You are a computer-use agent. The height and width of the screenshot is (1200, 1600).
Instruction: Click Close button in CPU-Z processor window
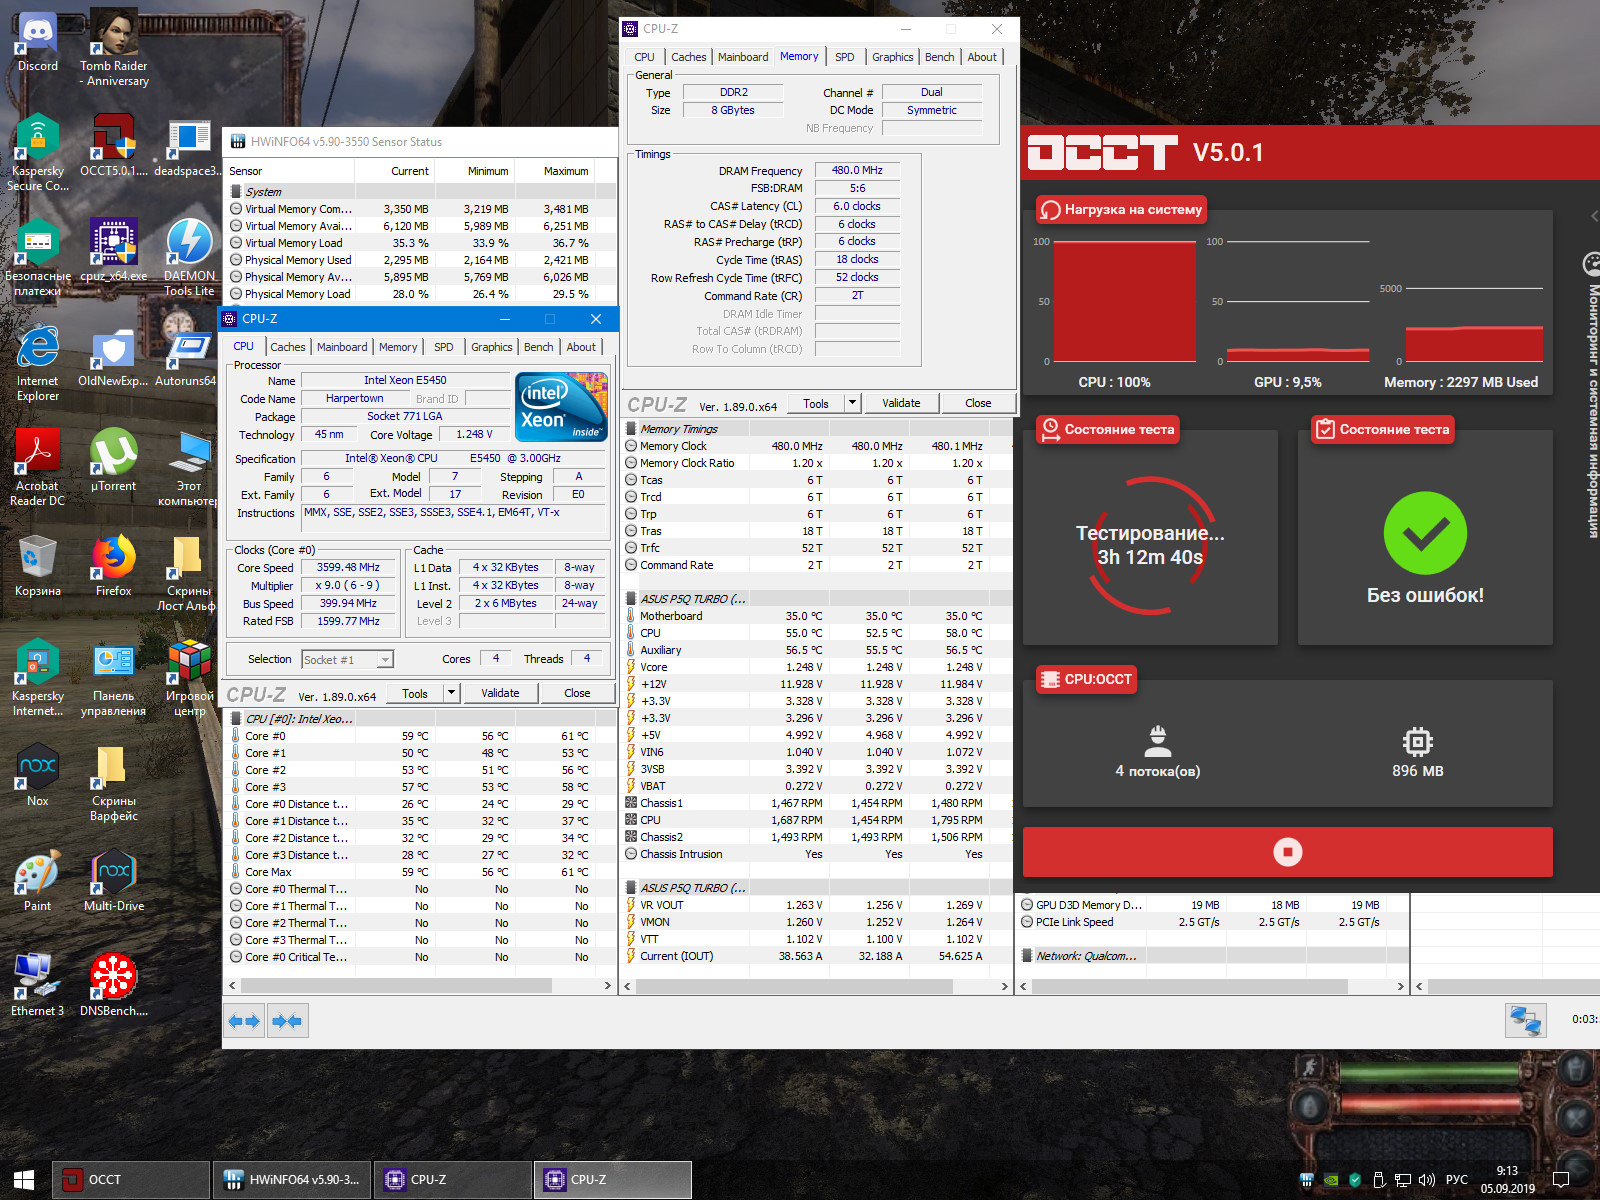[577, 693]
